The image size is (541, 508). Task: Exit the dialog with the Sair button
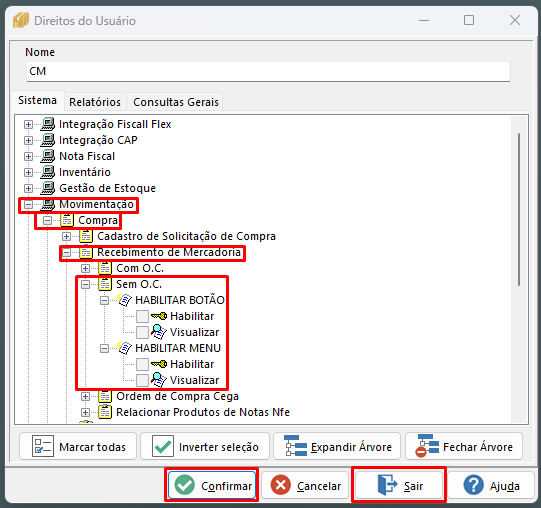pos(399,485)
